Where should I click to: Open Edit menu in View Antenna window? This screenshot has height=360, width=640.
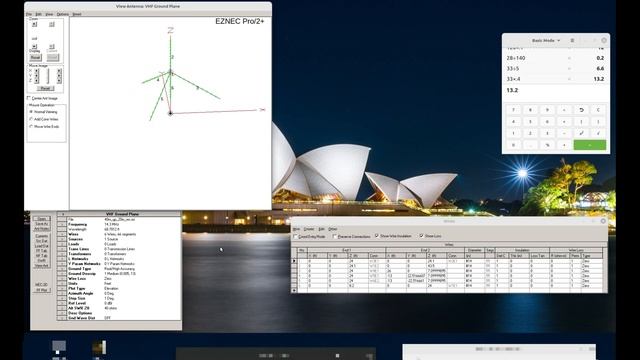click(38, 14)
